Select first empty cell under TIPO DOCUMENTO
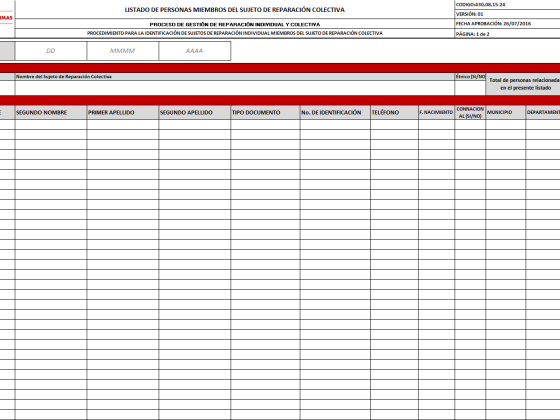This screenshot has height=420, width=560. point(265,125)
